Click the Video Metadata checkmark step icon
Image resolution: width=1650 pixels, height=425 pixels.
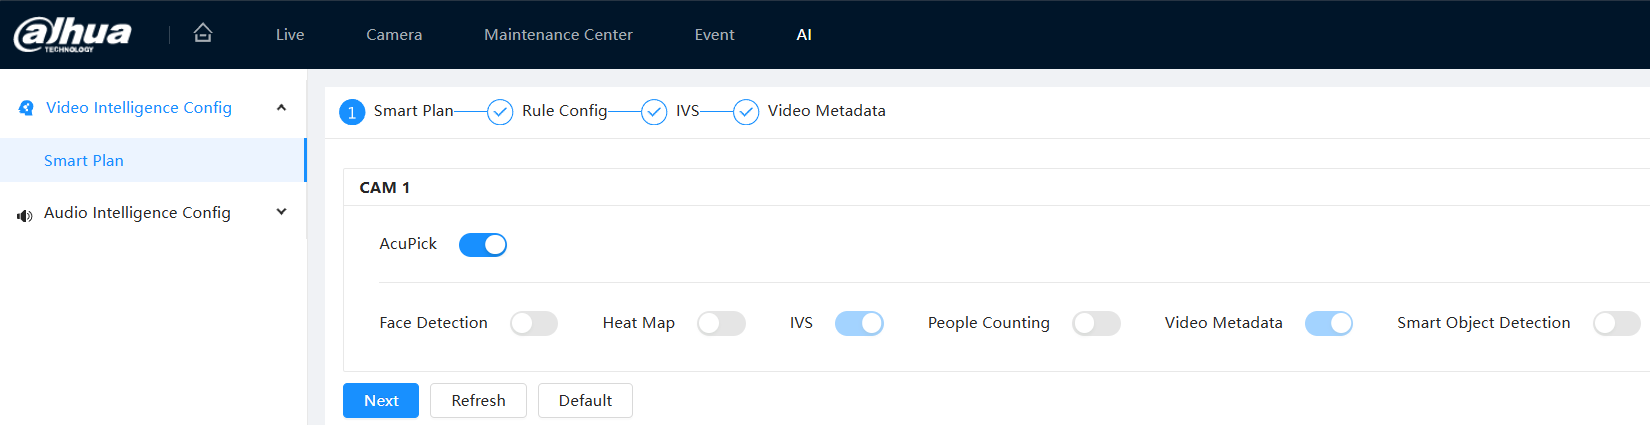(x=746, y=112)
